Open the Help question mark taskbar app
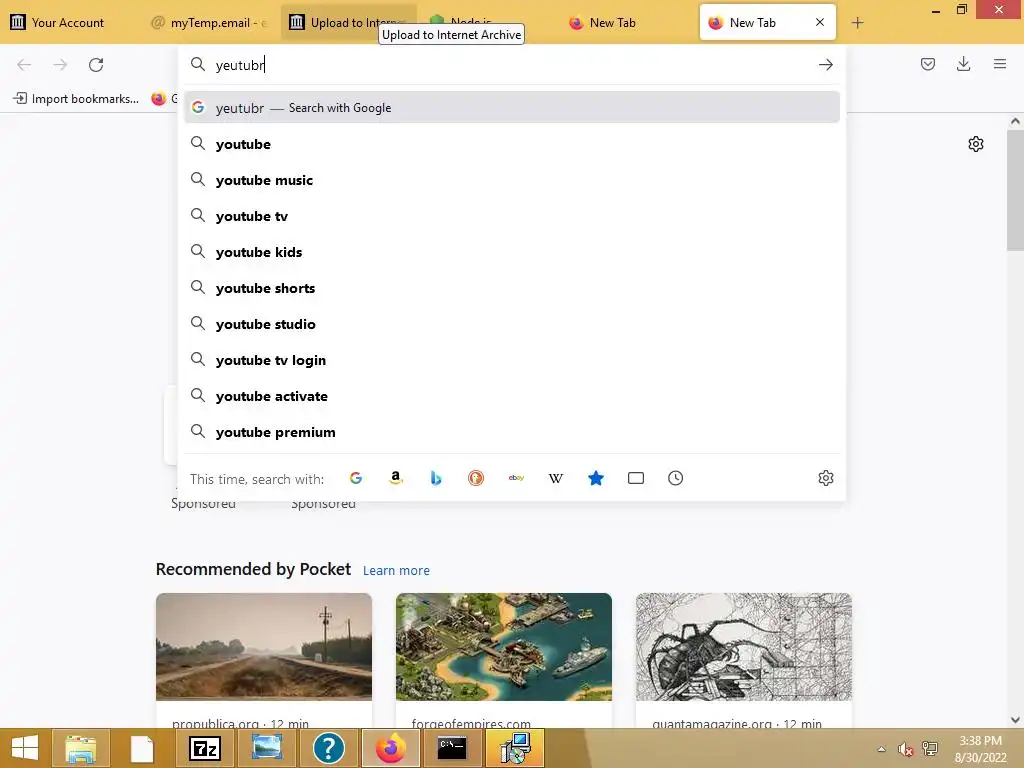This screenshot has width=1024, height=768. [328, 748]
